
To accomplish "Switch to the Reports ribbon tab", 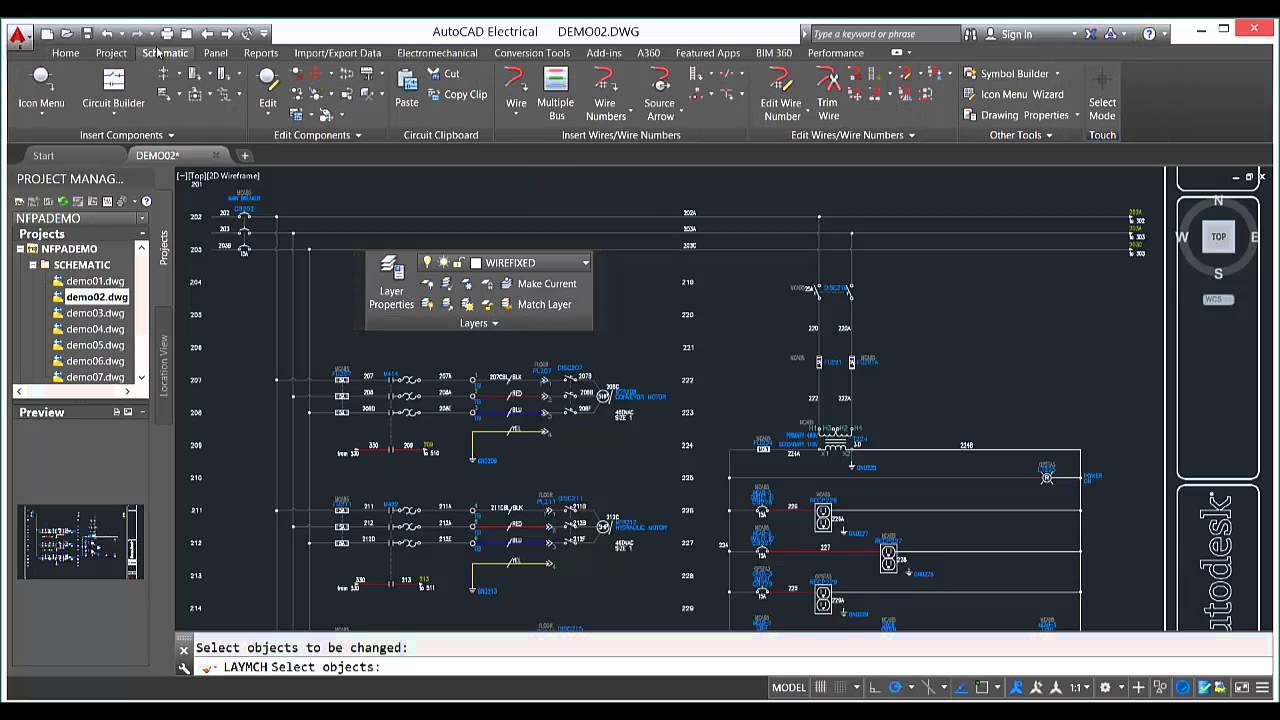I will [261, 53].
